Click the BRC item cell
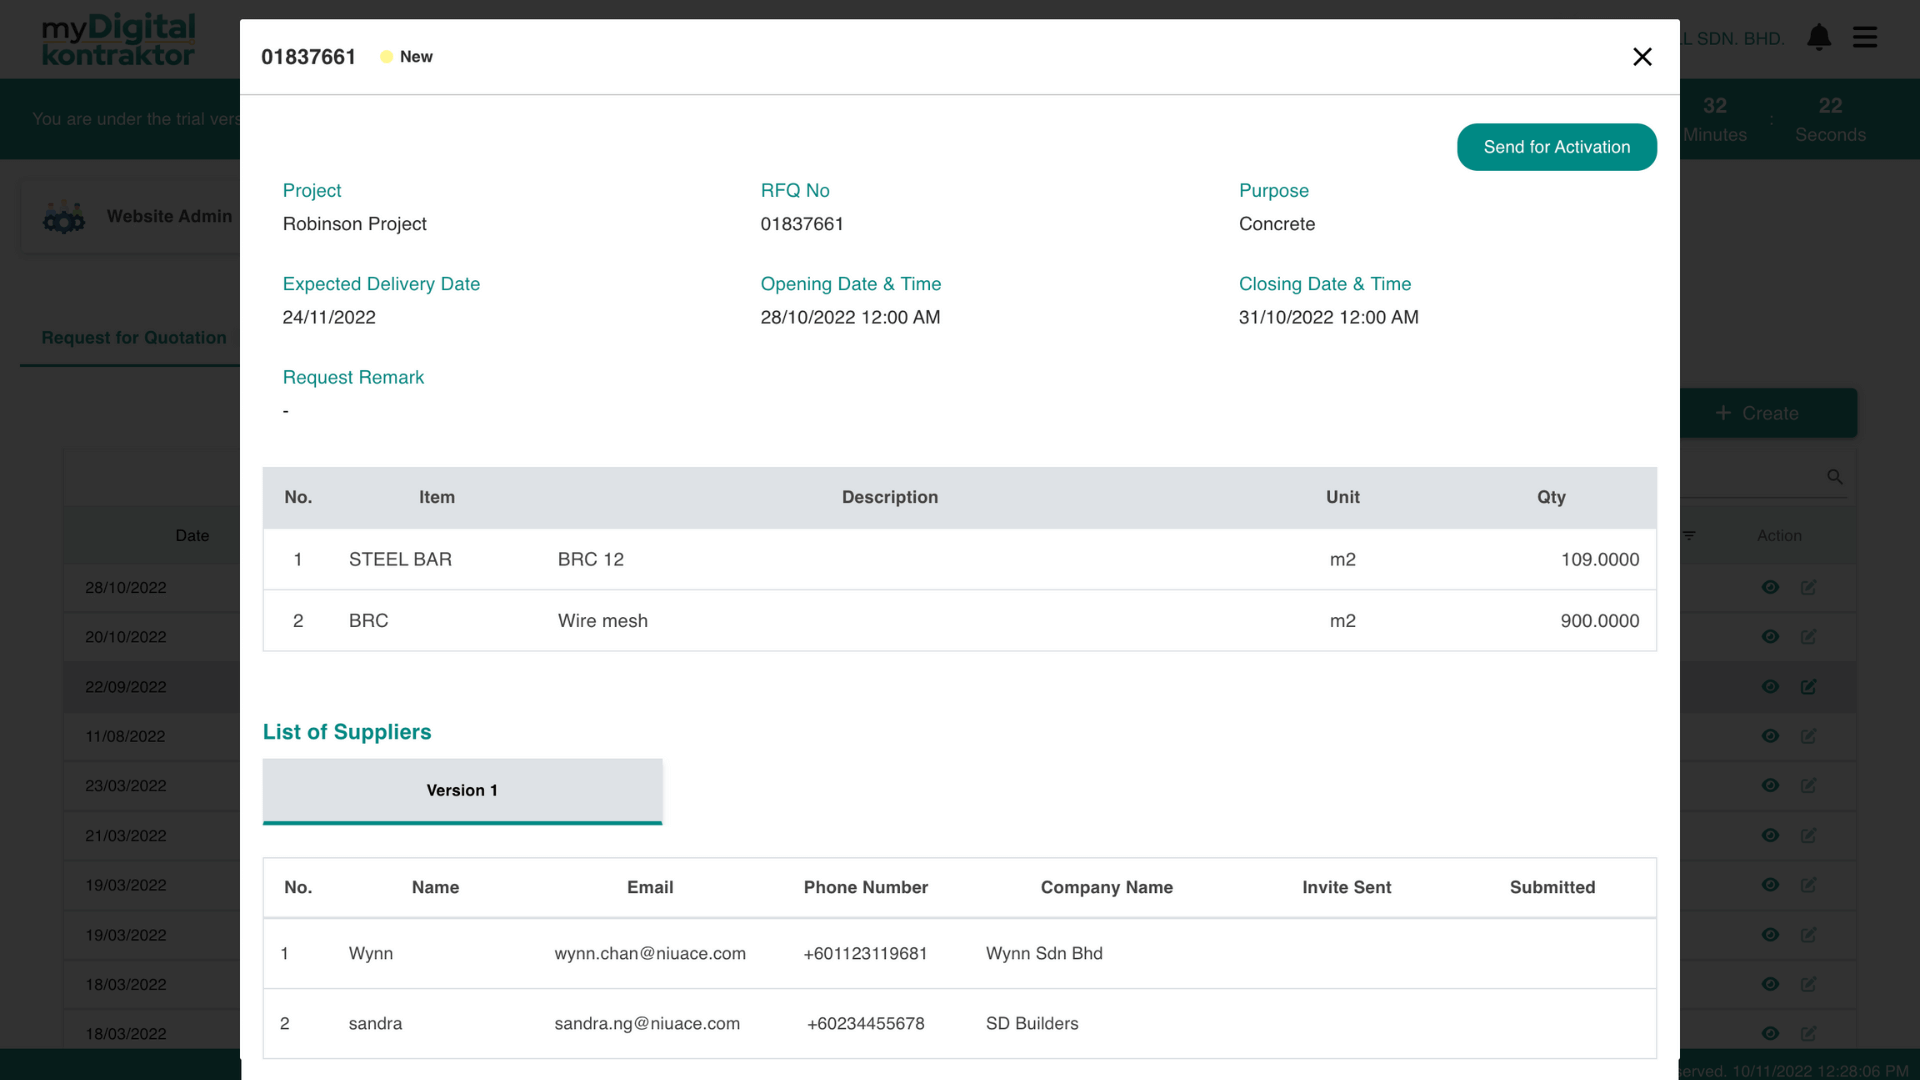The width and height of the screenshot is (1920, 1080). [368, 621]
